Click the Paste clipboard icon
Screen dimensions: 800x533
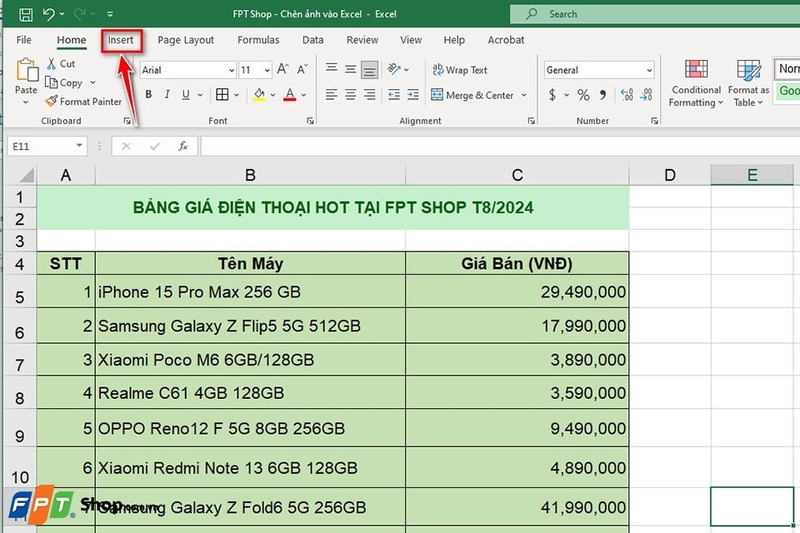(x=27, y=70)
